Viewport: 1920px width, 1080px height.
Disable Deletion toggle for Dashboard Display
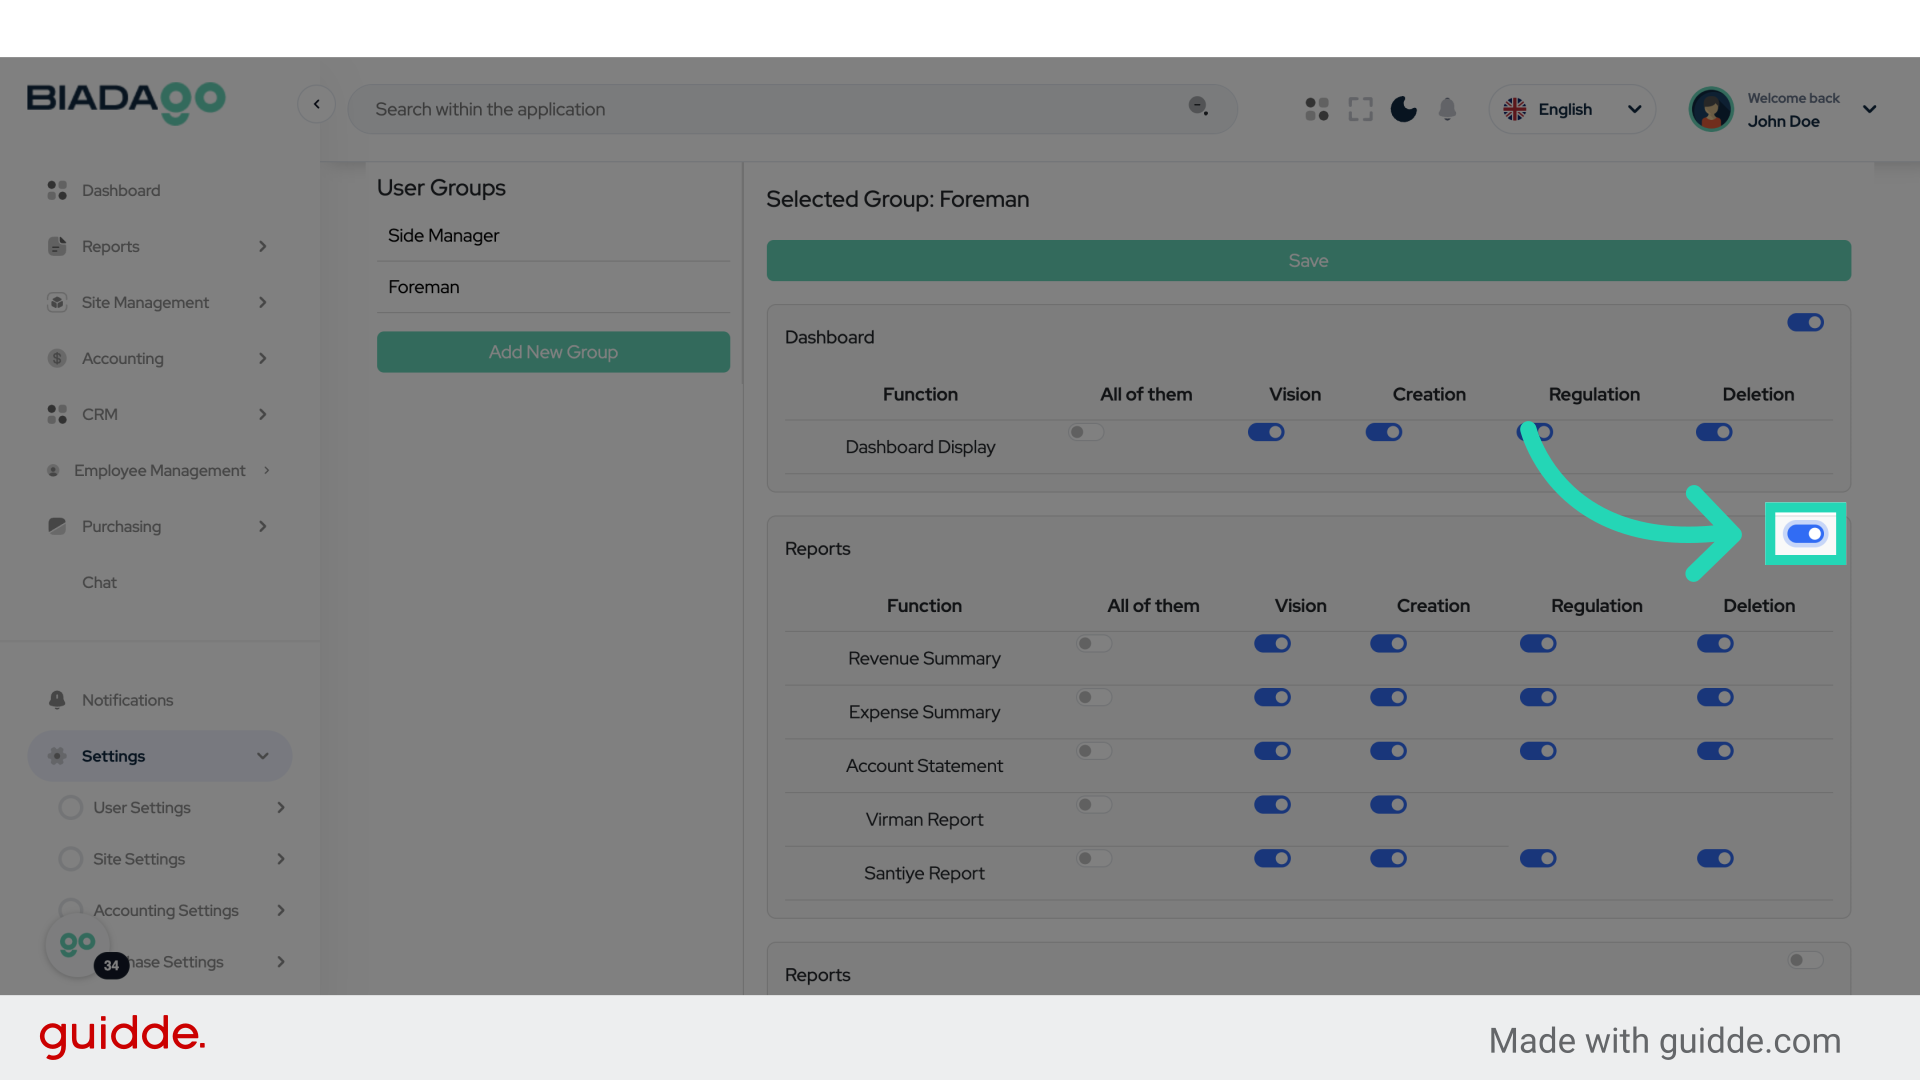pyautogui.click(x=1714, y=432)
